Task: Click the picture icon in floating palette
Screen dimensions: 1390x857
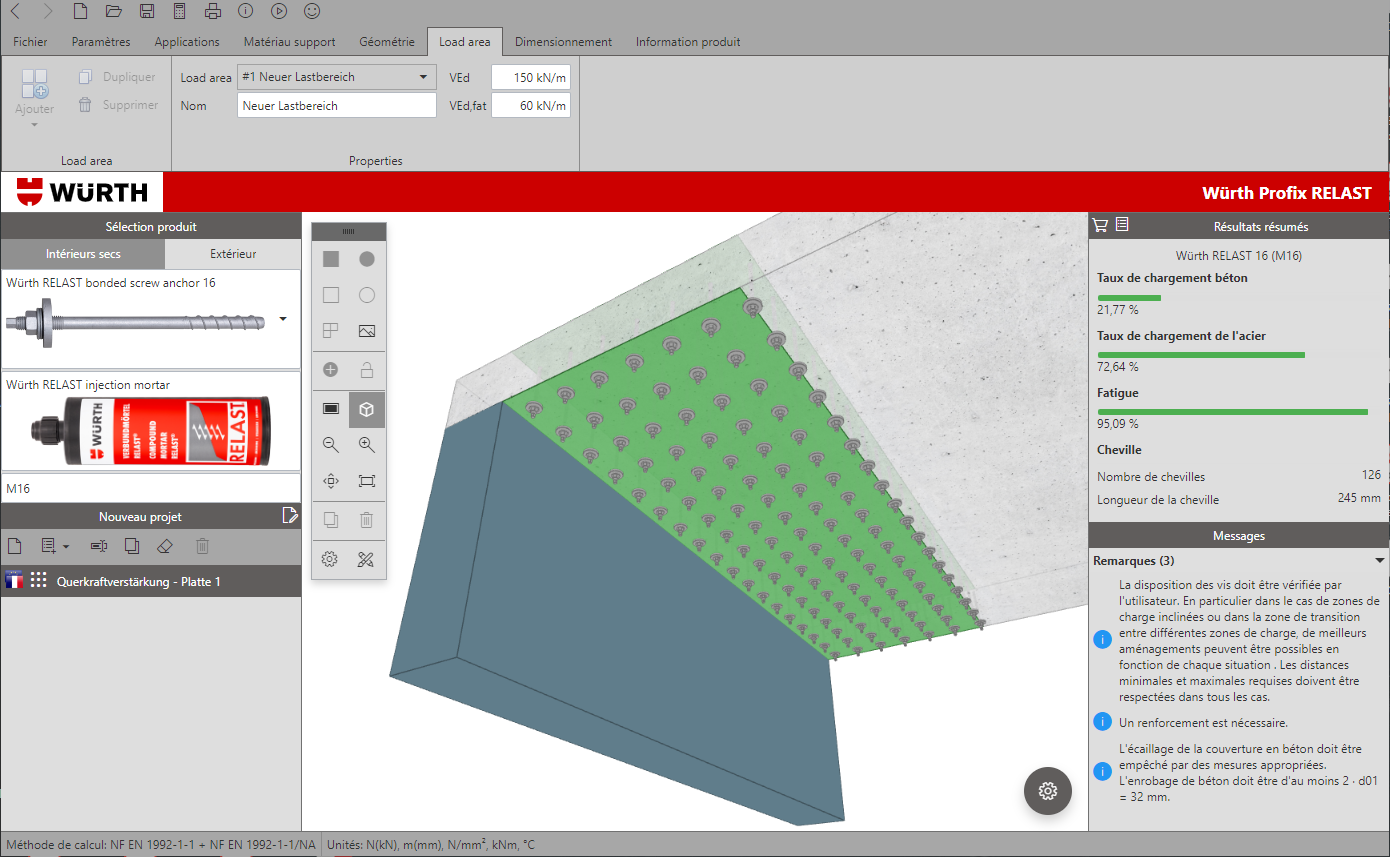Action: click(x=367, y=331)
